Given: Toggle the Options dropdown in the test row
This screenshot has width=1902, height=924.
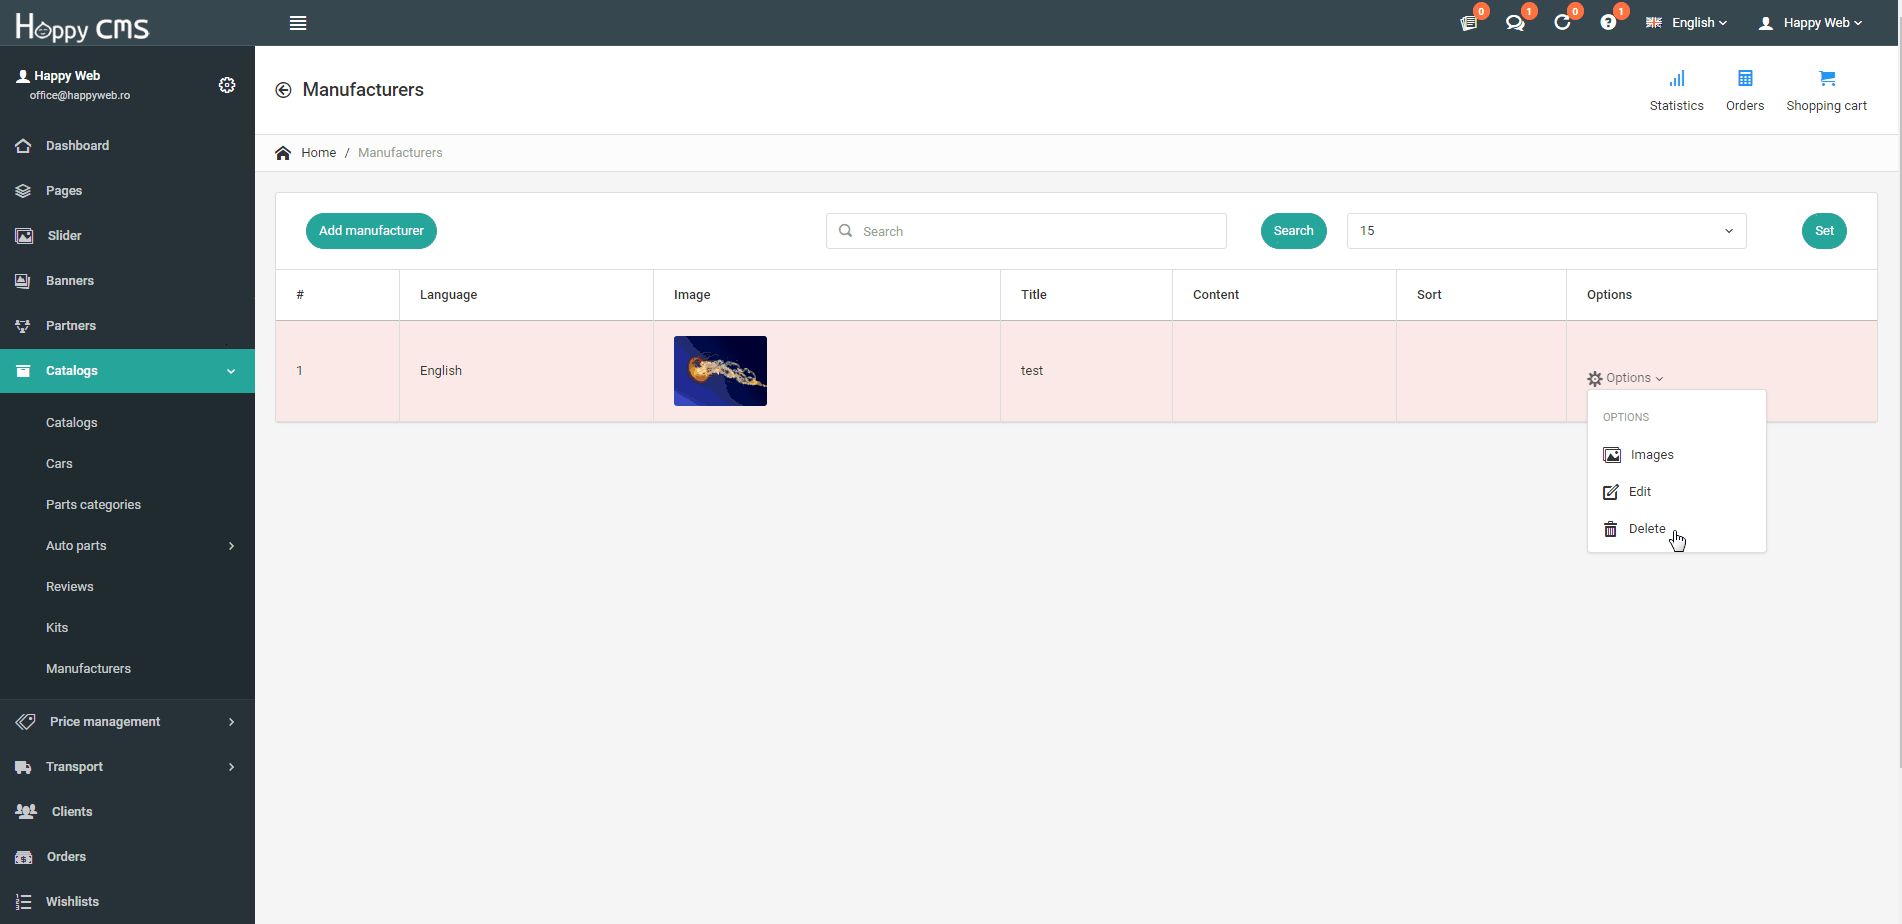Looking at the screenshot, I should click(x=1625, y=378).
